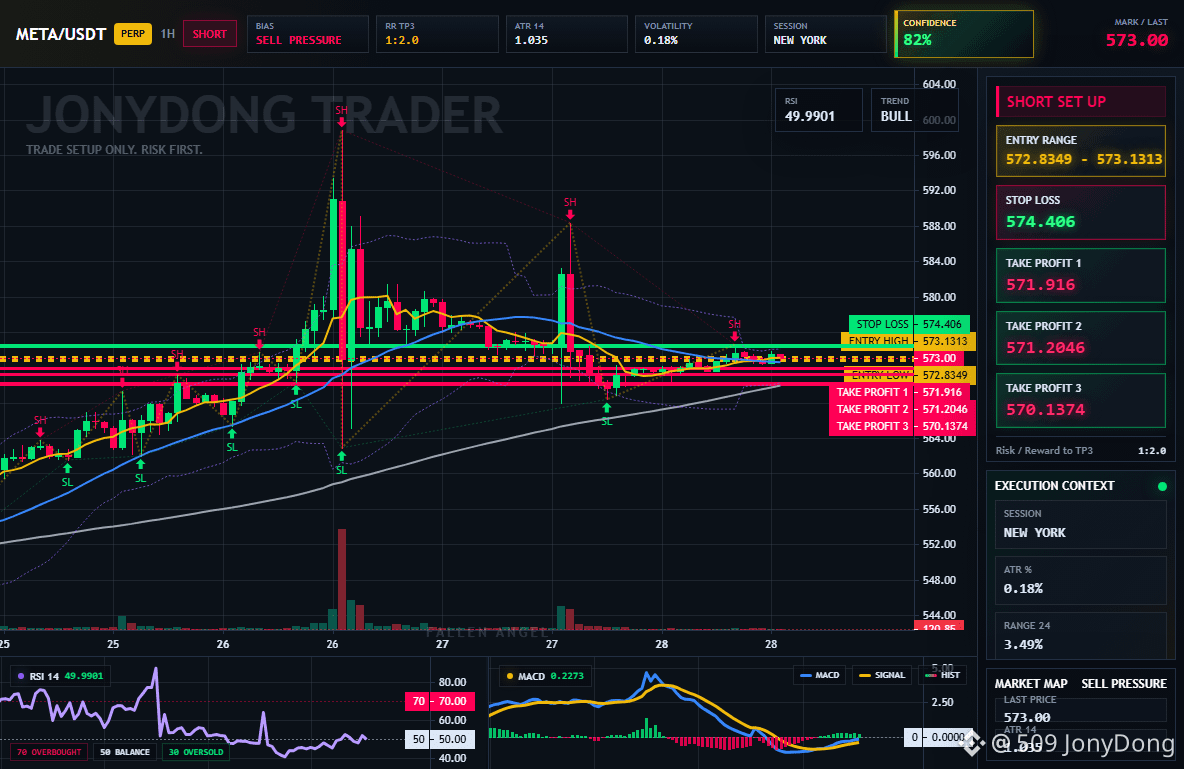Click the RR TP3 1:2.0 card

tap(437, 34)
